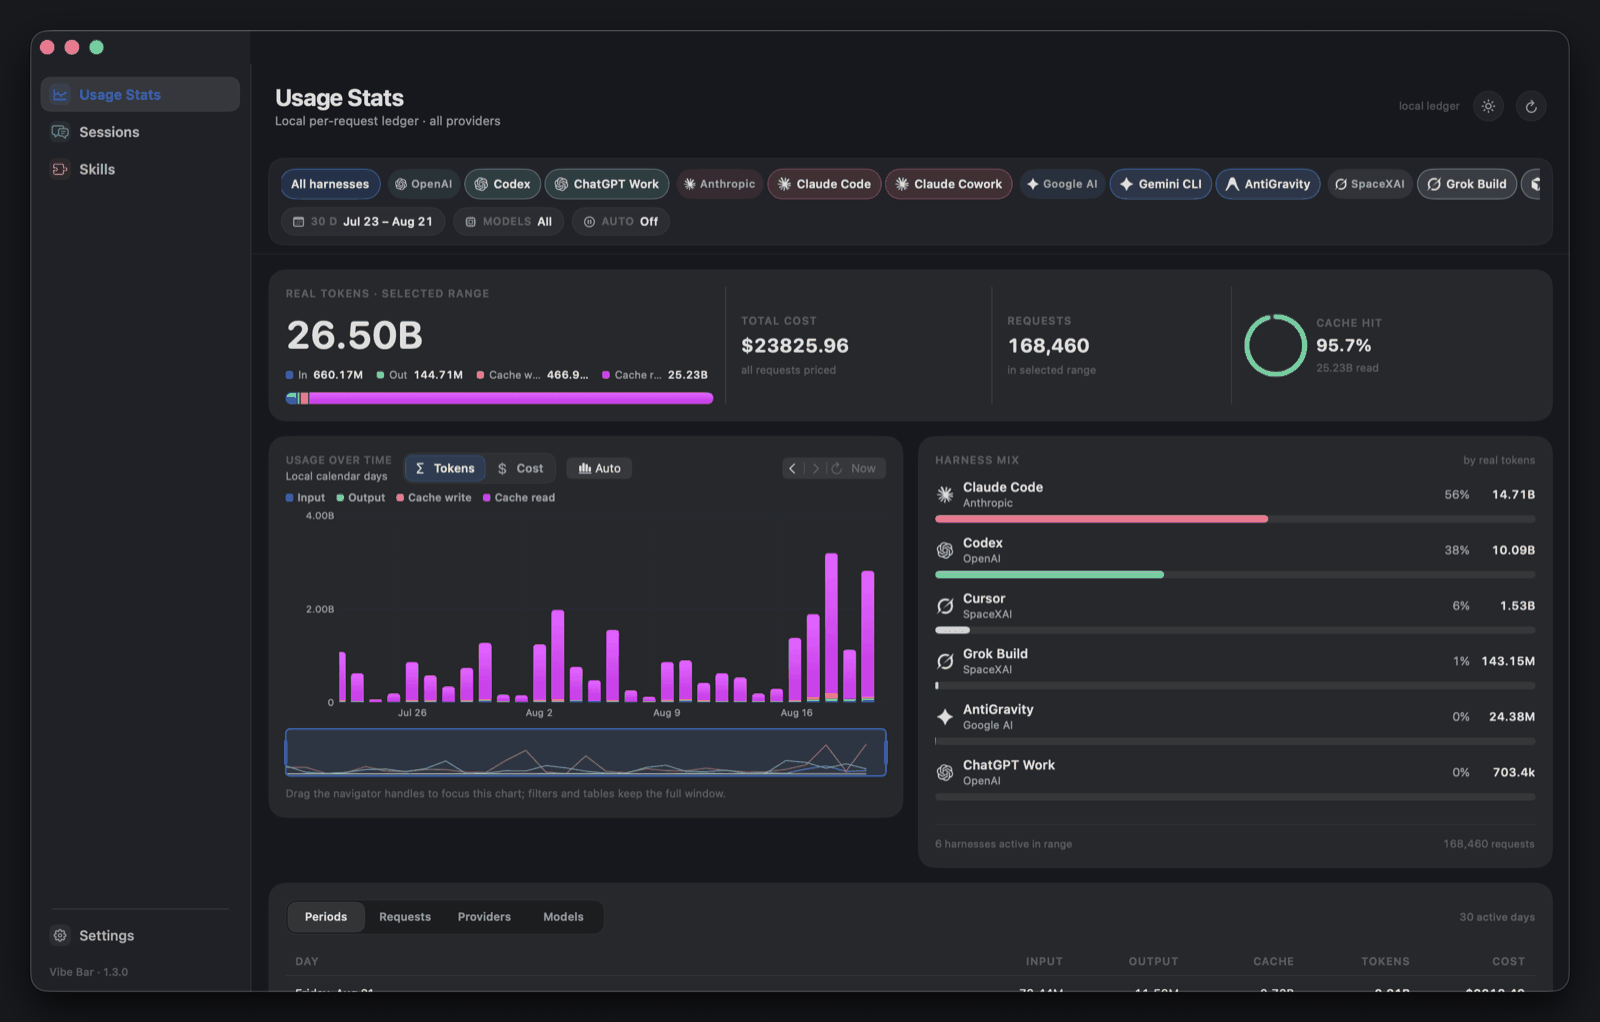Click Claude Code starburst icon in Harness Mix

(945, 494)
